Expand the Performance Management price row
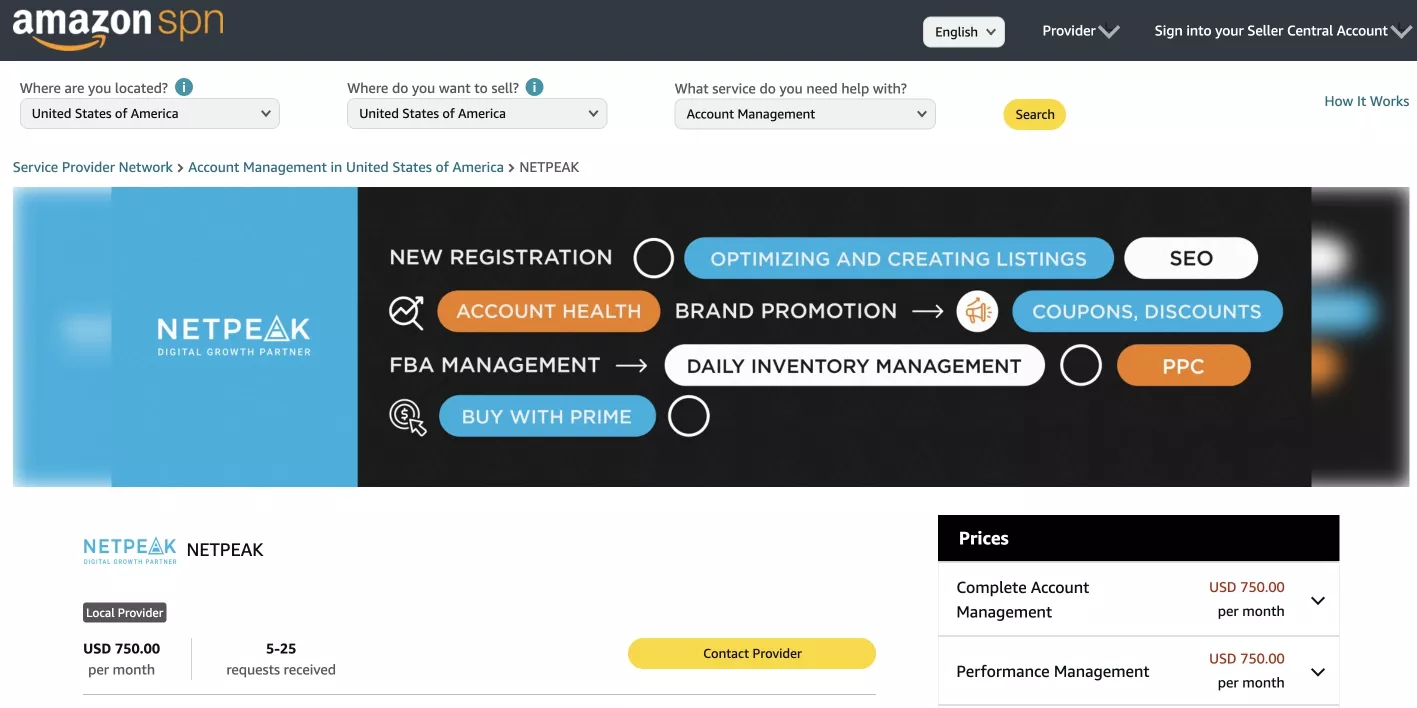The height and width of the screenshot is (708, 1417). (1138, 671)
